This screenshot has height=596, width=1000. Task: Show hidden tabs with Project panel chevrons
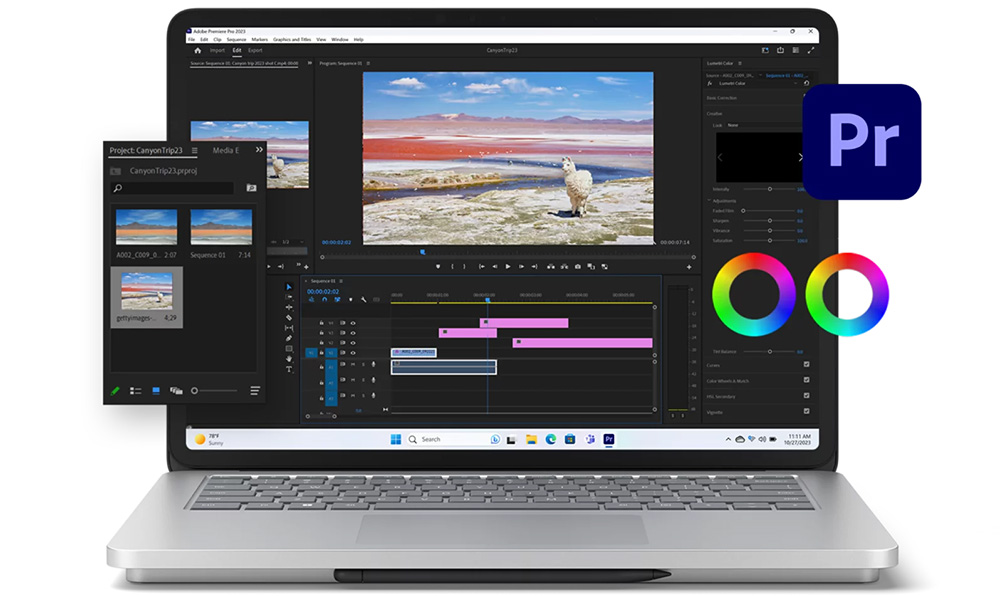259,150
